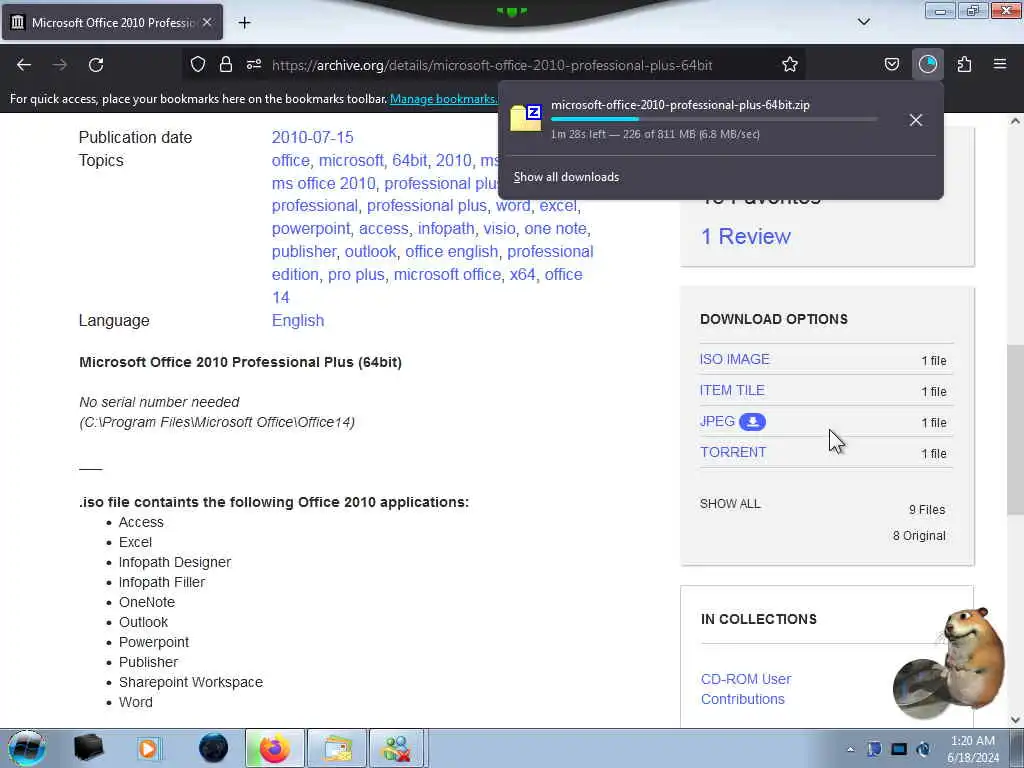Open the 'office english' topic link
This screenshot has height=768, width=1024.
click(x=451, y=251)
